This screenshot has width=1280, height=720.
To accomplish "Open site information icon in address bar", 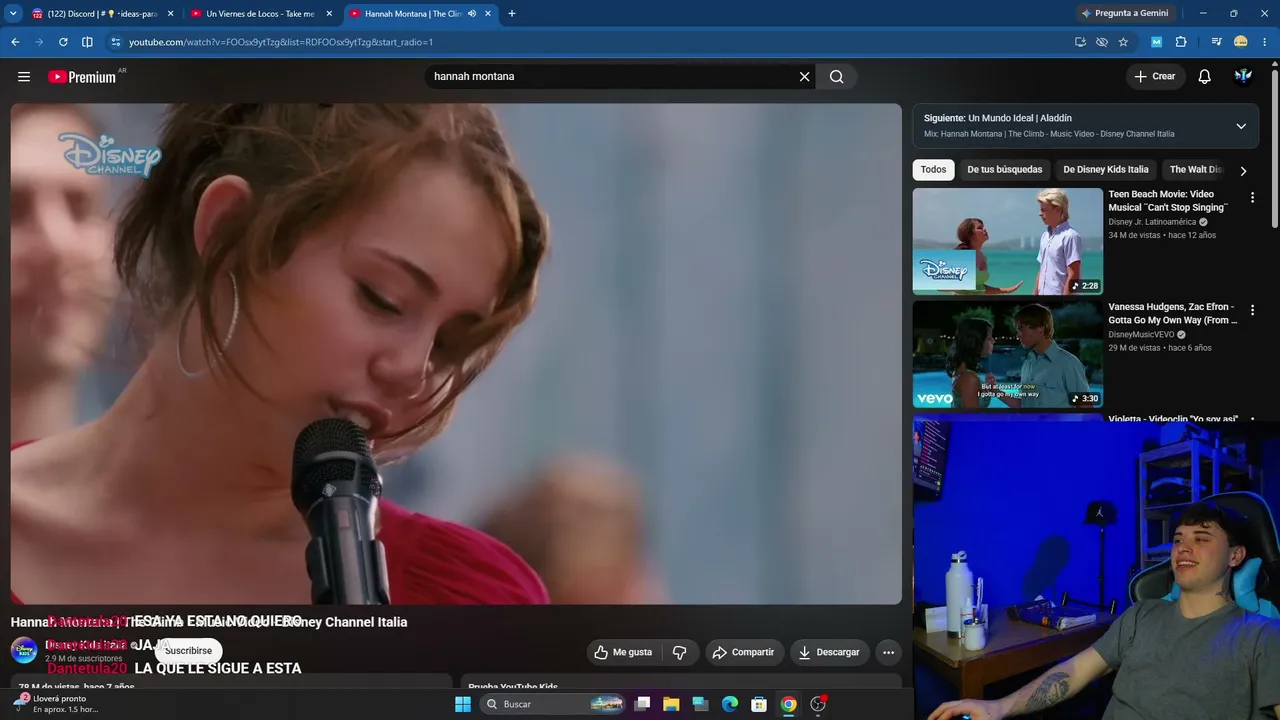I will 116,42.
